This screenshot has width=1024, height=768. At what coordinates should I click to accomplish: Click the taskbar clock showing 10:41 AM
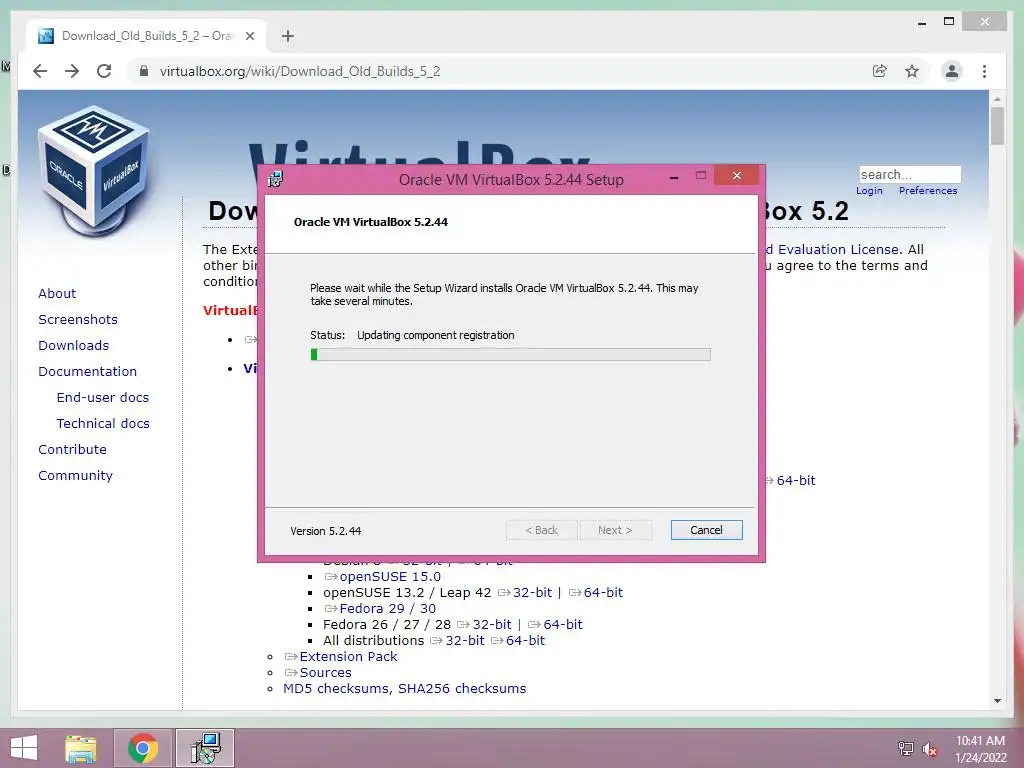pyautogui.click(x=980, y=749)
